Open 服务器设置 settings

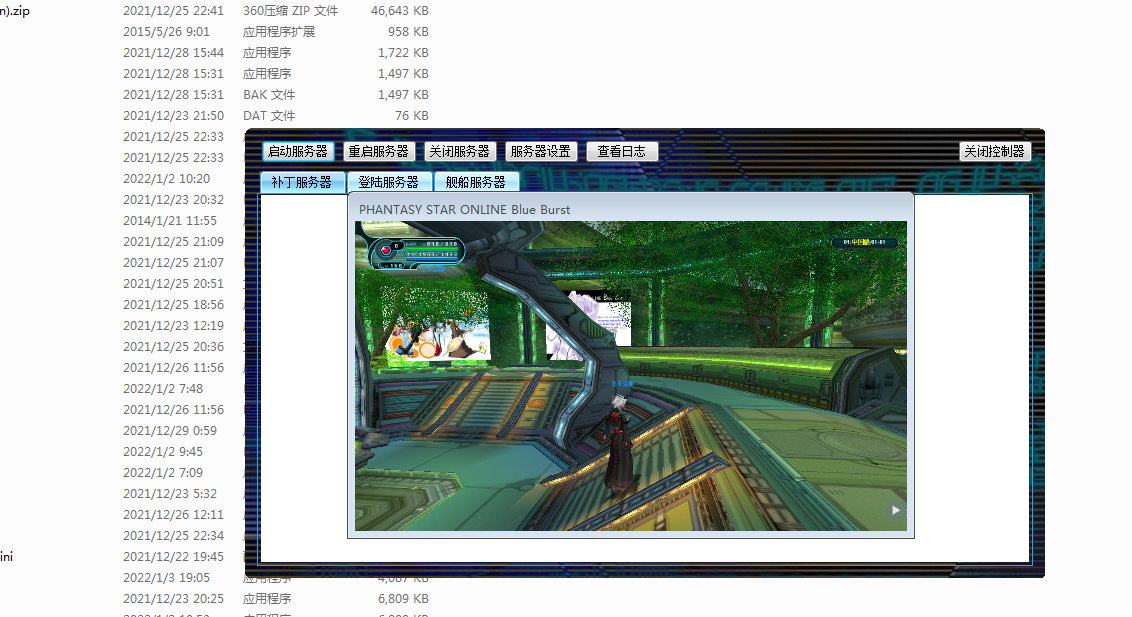tap(540, 152)
